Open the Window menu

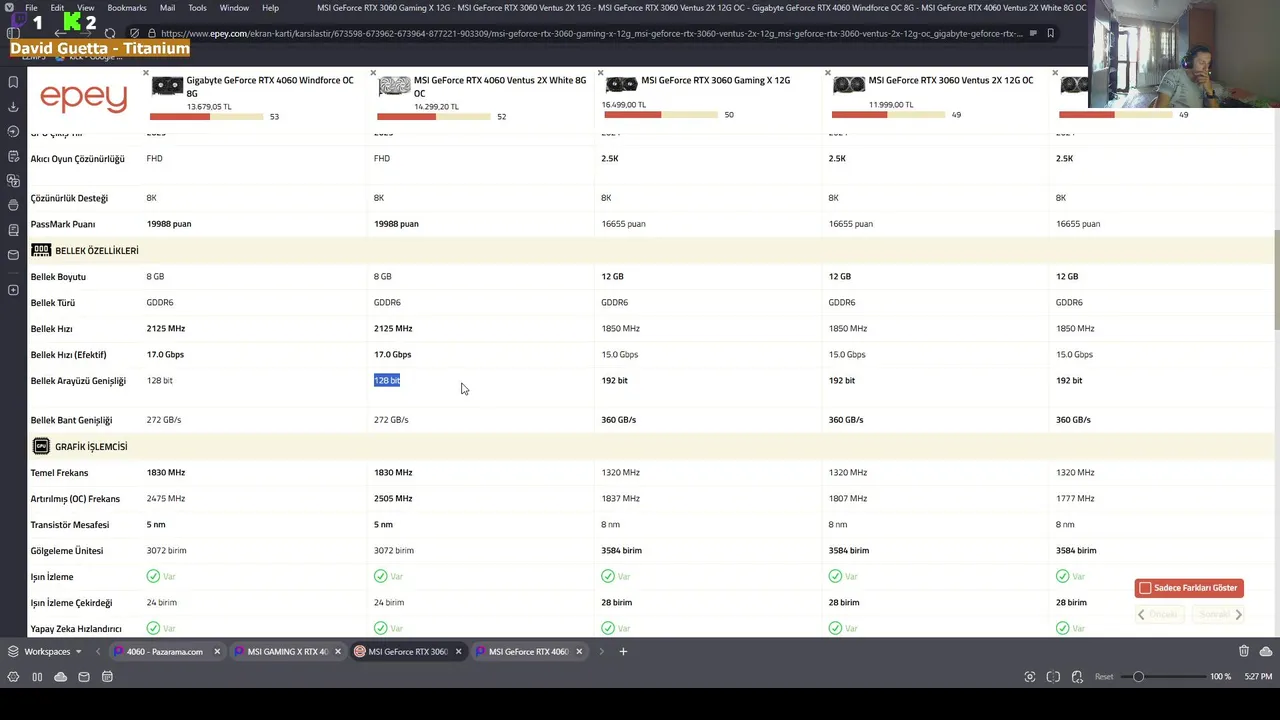point(234,8)
